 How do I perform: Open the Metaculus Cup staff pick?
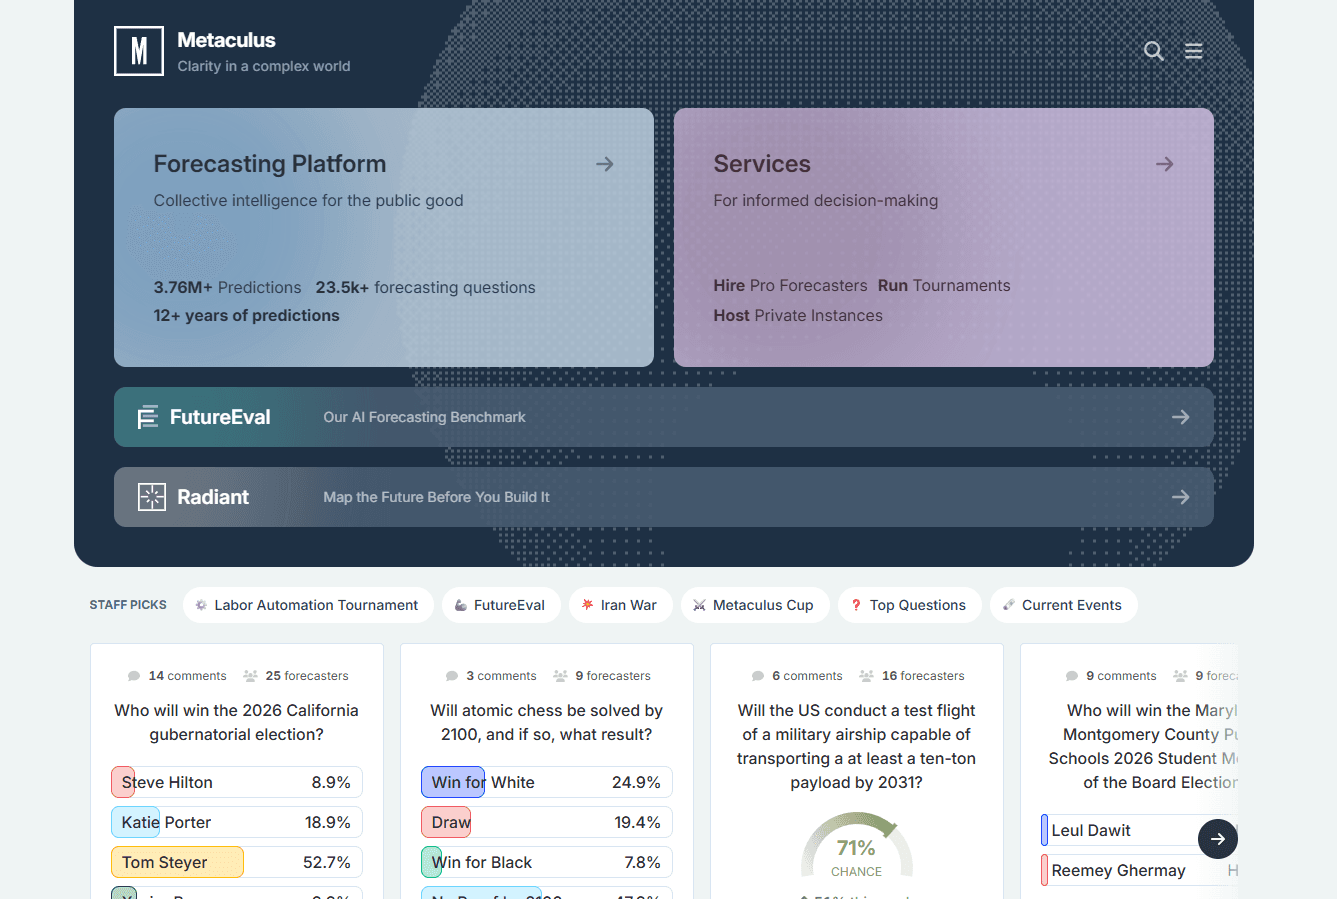coord(755,605)
